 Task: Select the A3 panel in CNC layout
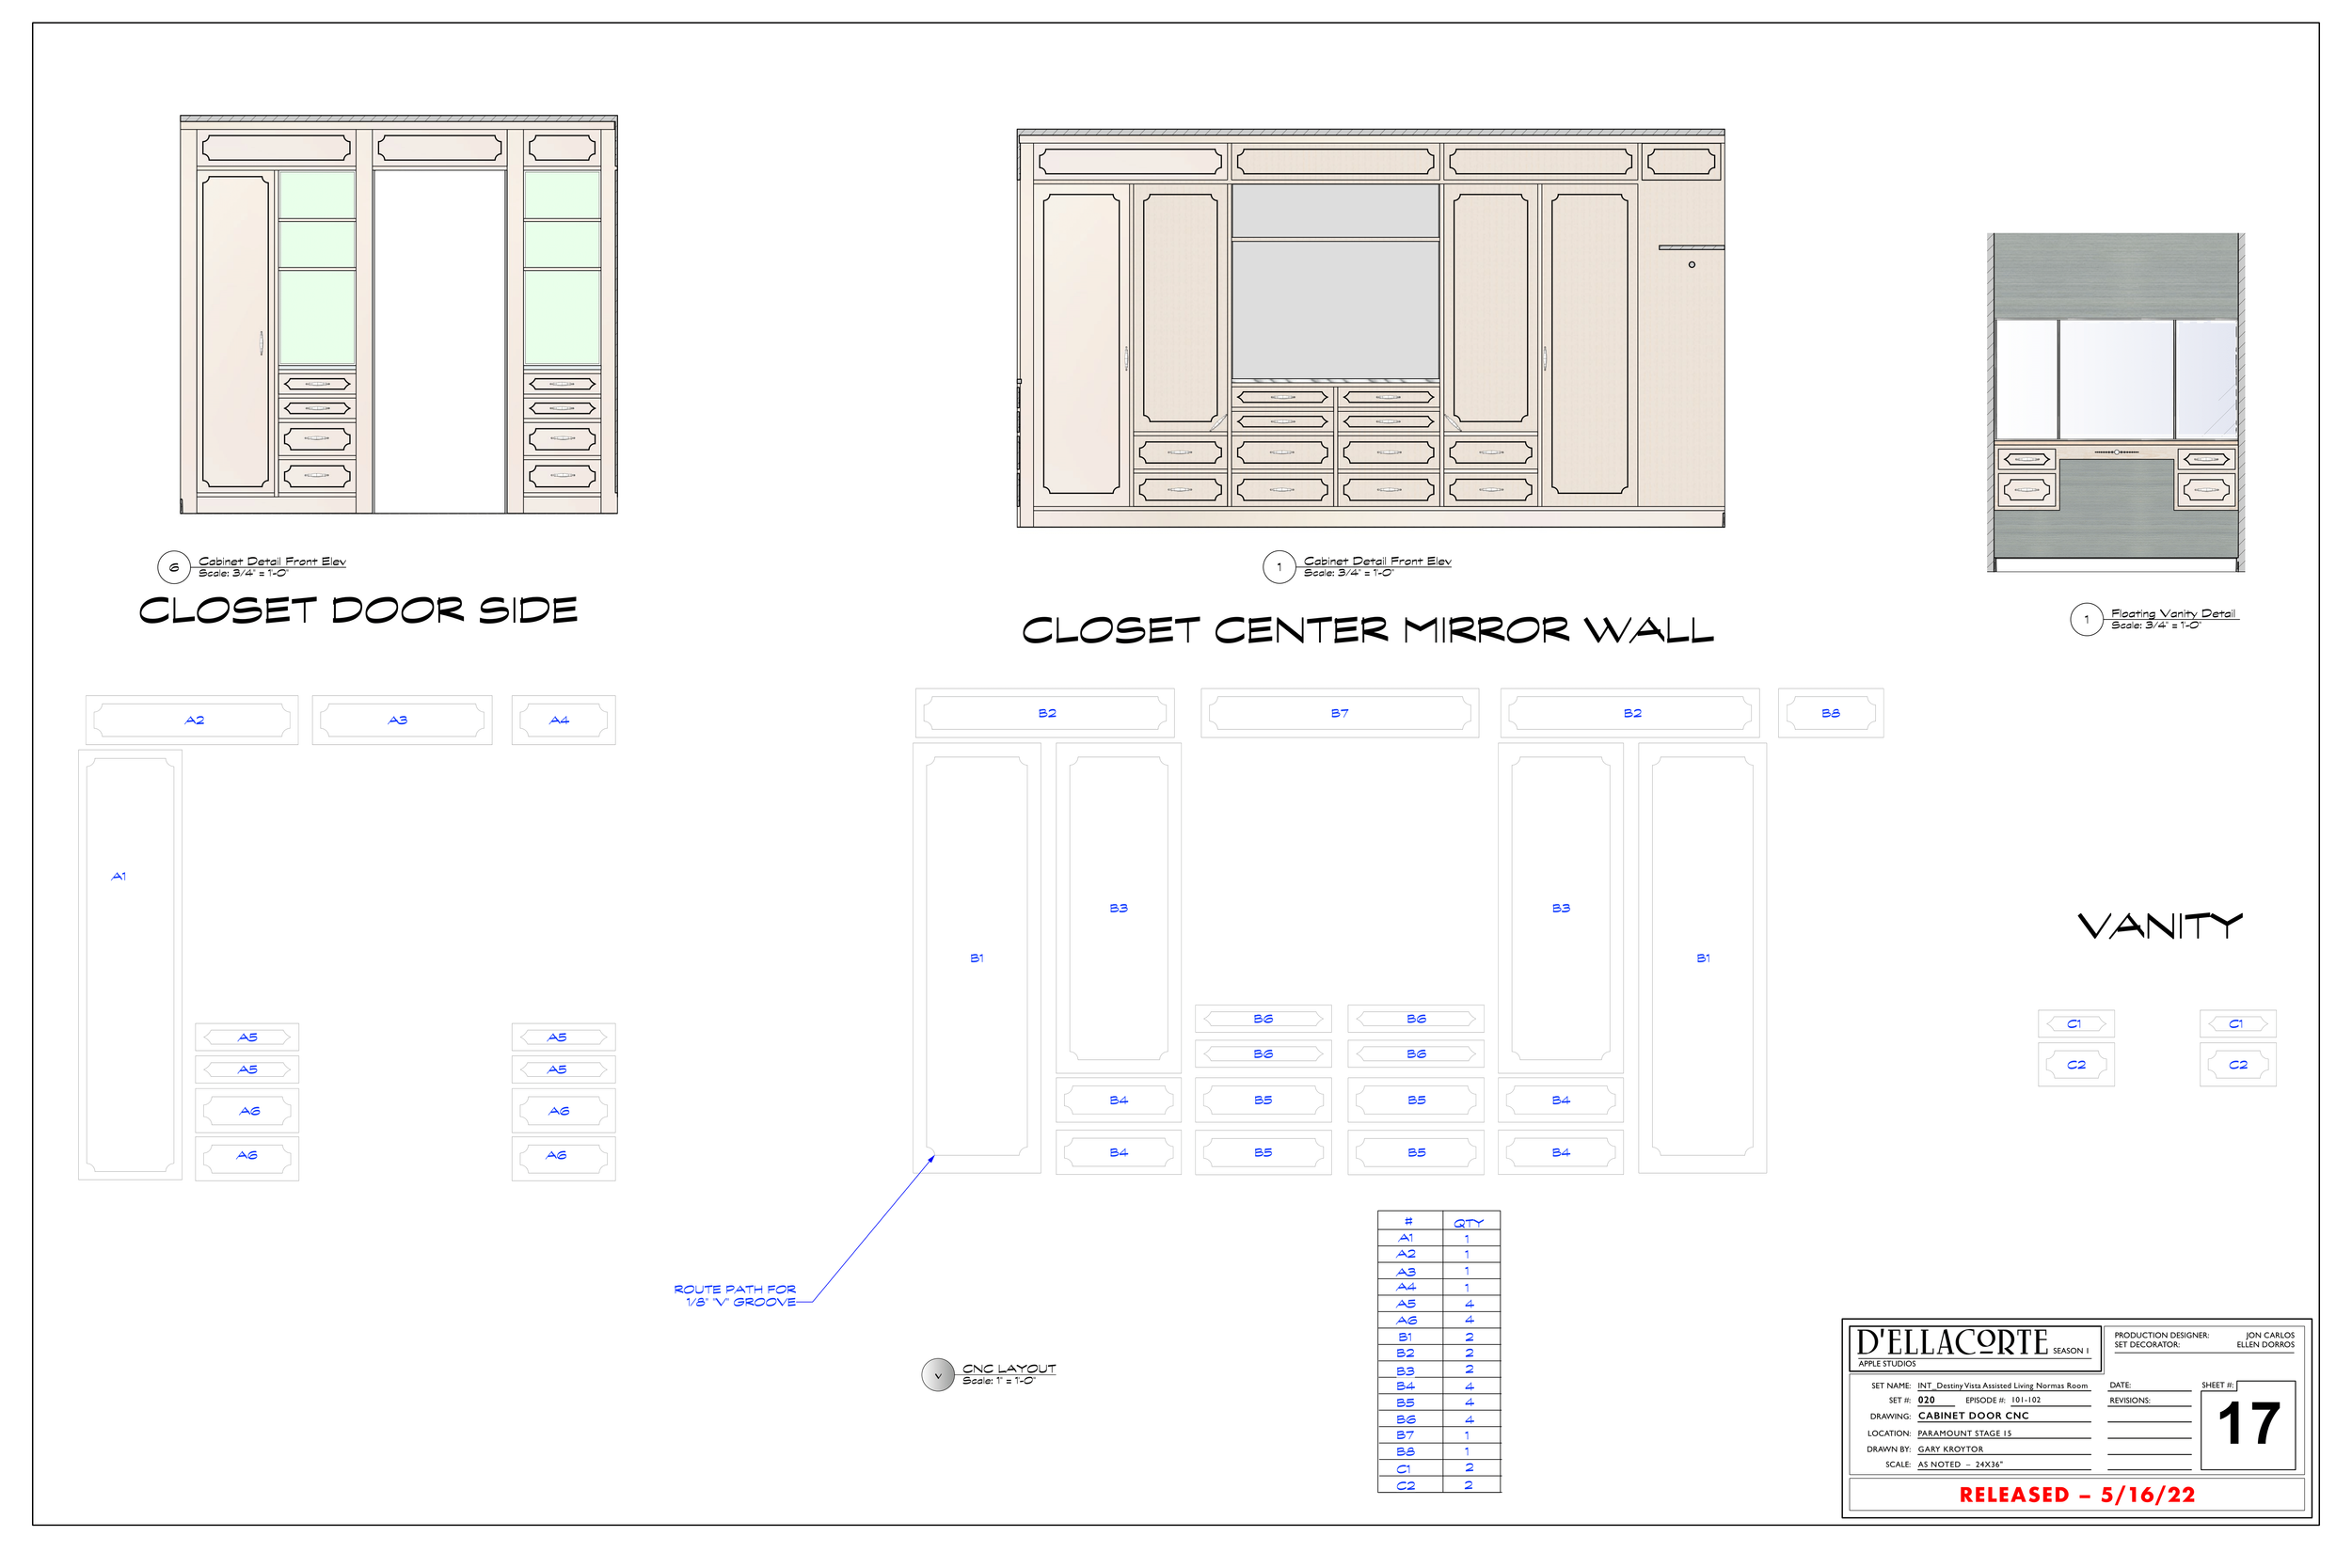point(401,720)
